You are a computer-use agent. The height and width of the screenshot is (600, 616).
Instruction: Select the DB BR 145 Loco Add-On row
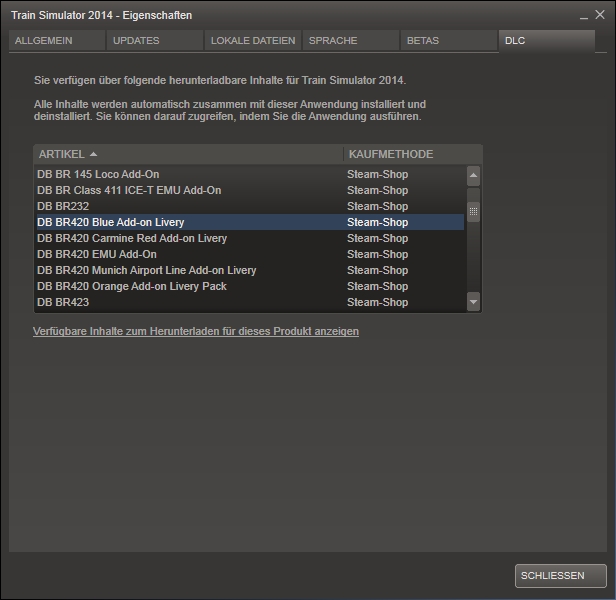pos(250,174)
